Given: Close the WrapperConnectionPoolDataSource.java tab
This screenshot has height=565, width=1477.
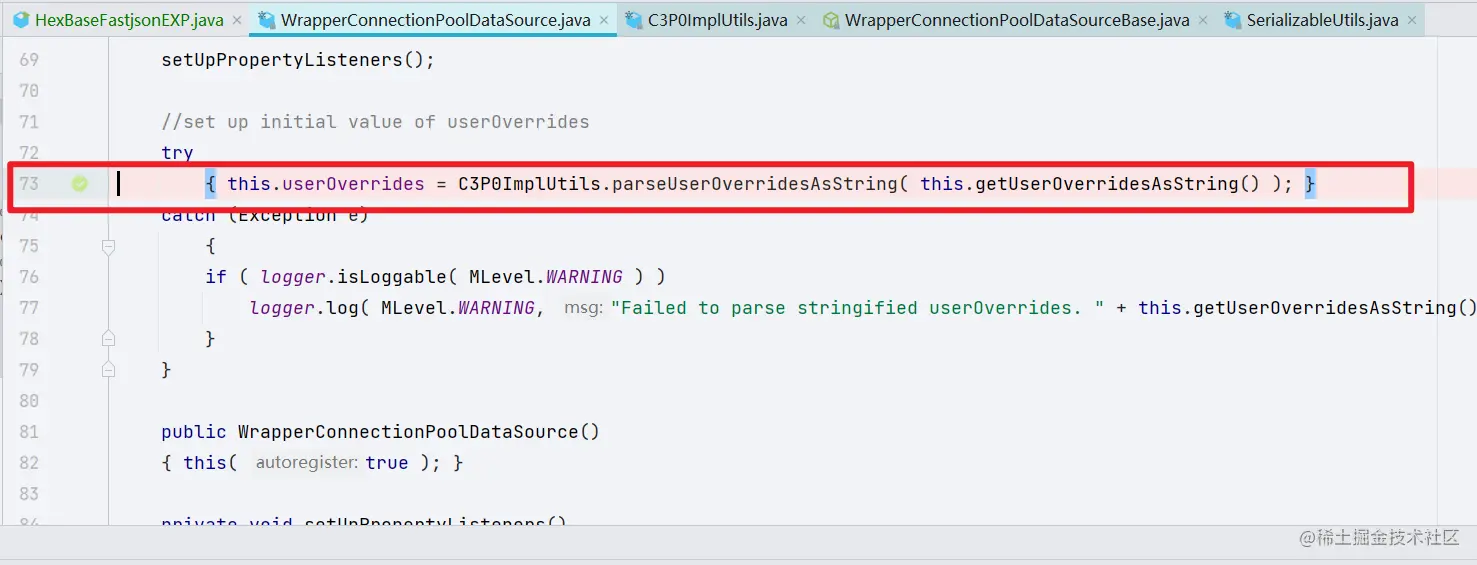Looking at the screenshot, I should (x=603, y=20).
